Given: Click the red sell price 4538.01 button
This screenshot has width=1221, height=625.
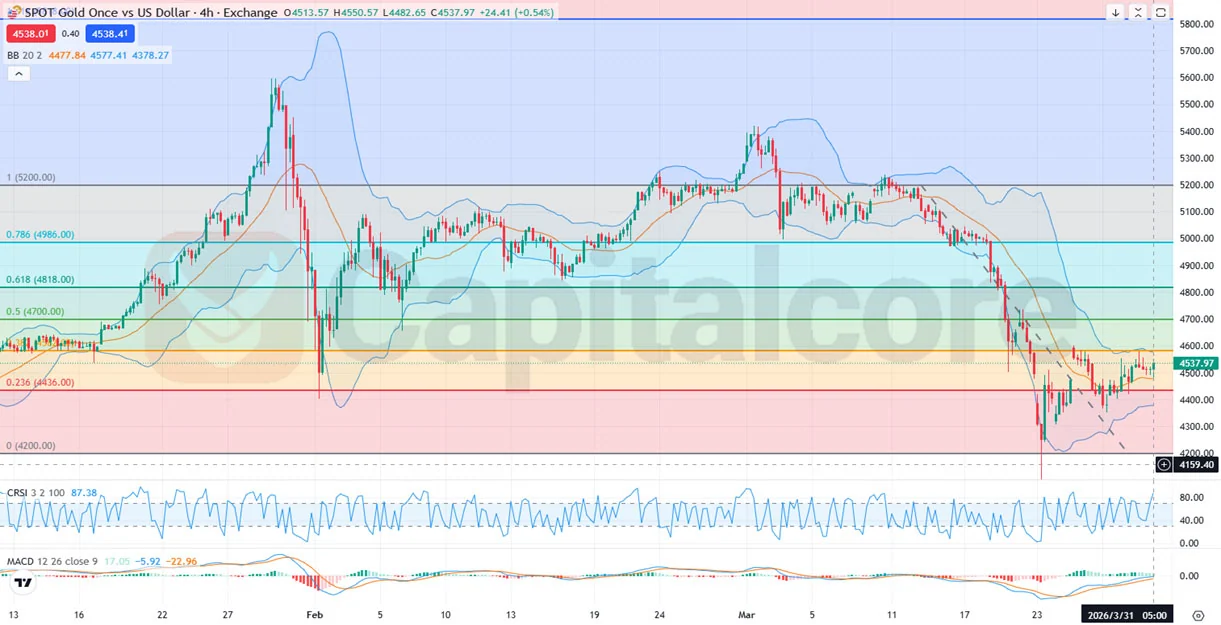Looking at the screenshot, I should click(29, 34).
